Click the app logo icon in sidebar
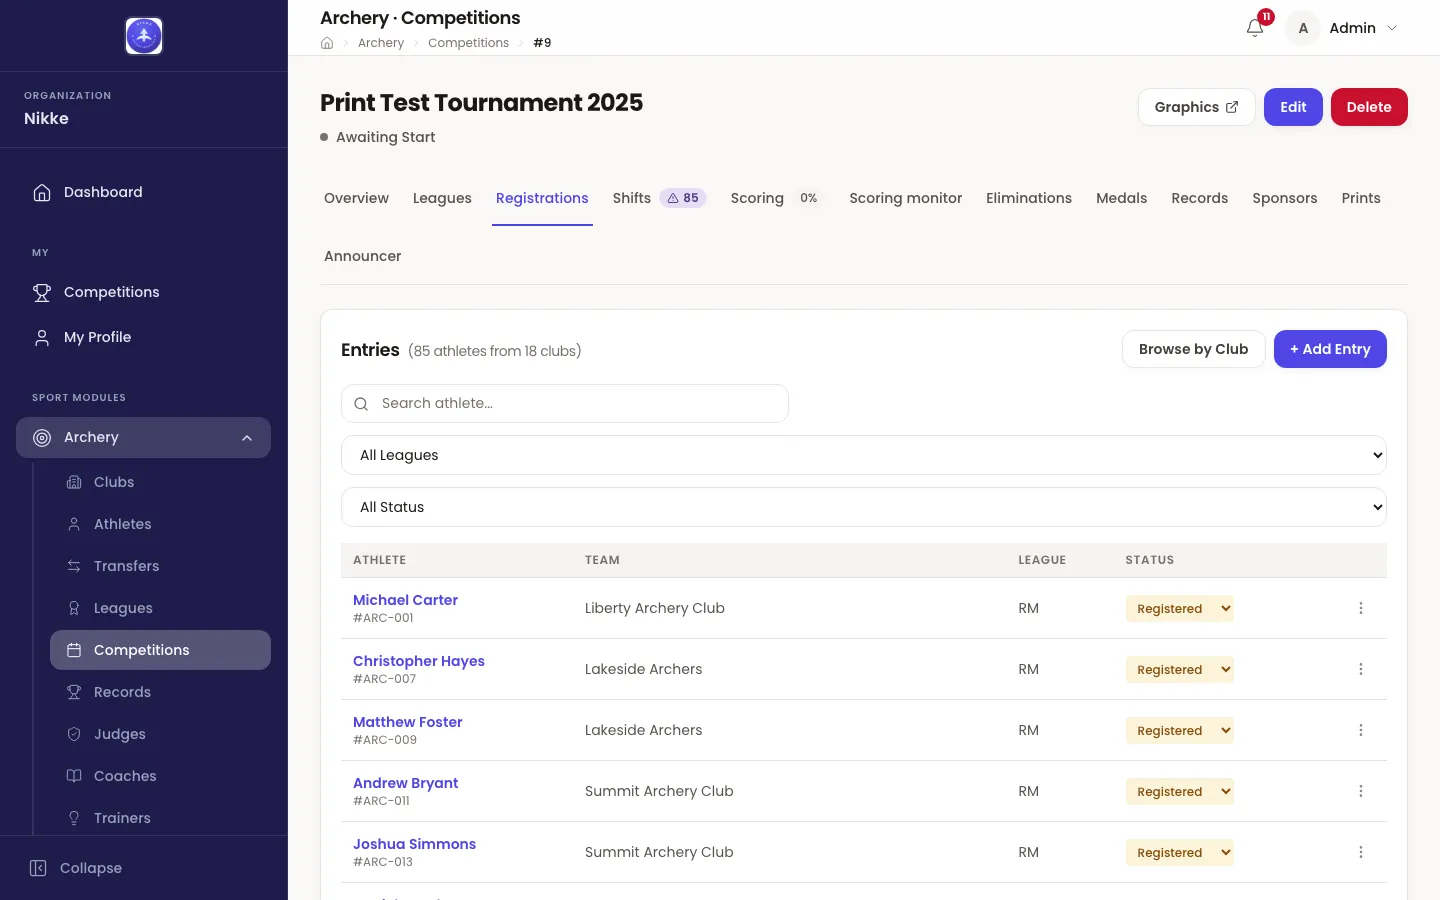The height and width of the screenshot is (900, 1440). [144, 36]
